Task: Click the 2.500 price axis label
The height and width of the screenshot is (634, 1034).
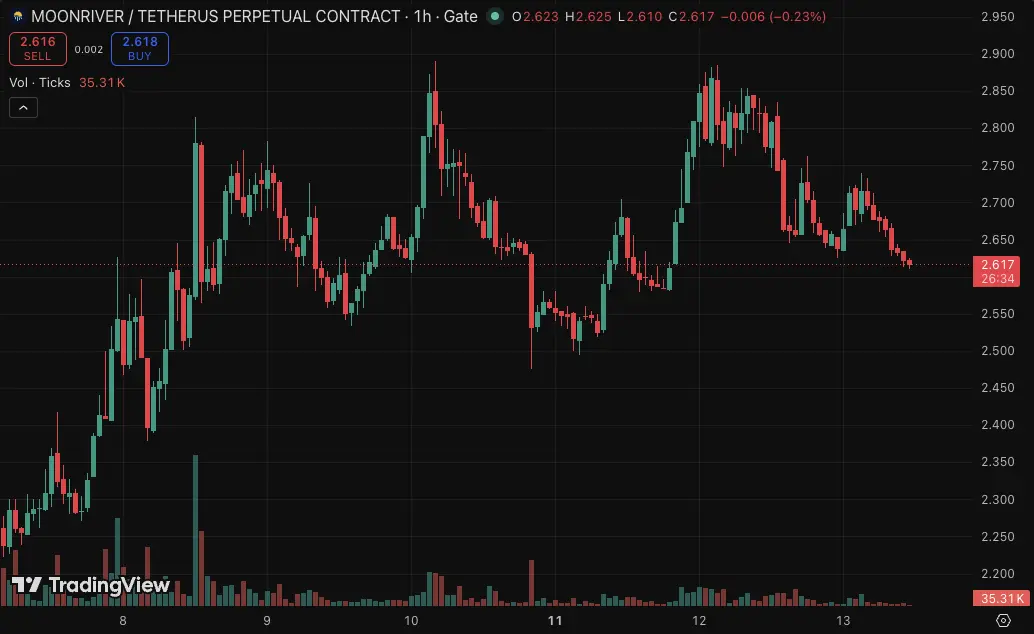Action: [x=998, y=350]
